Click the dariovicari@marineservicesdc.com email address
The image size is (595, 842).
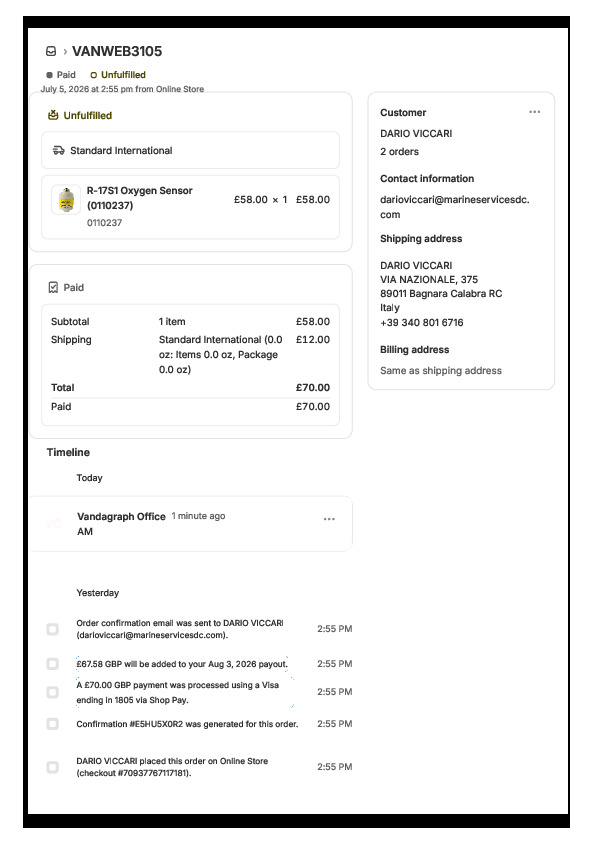click(x=455, y=207)
